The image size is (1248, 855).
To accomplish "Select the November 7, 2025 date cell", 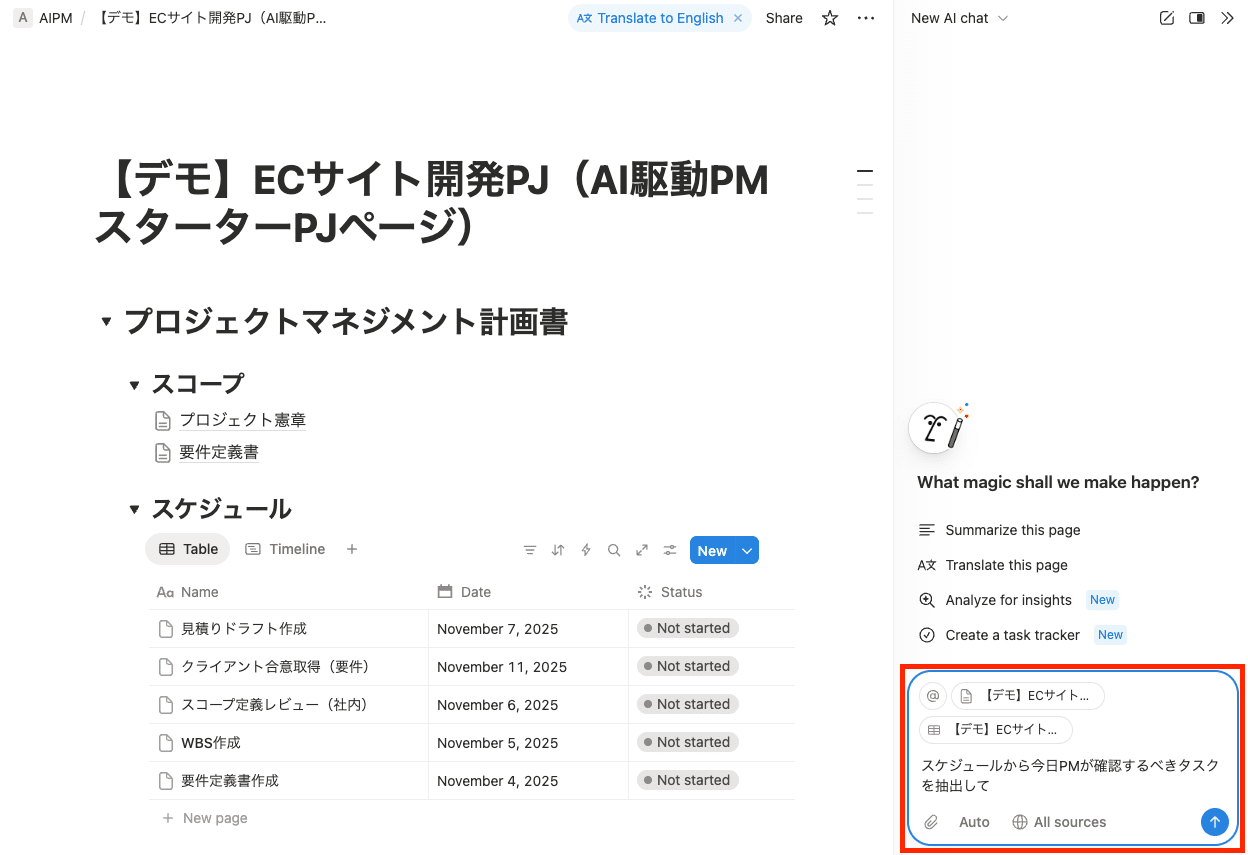I will [528, 629].
